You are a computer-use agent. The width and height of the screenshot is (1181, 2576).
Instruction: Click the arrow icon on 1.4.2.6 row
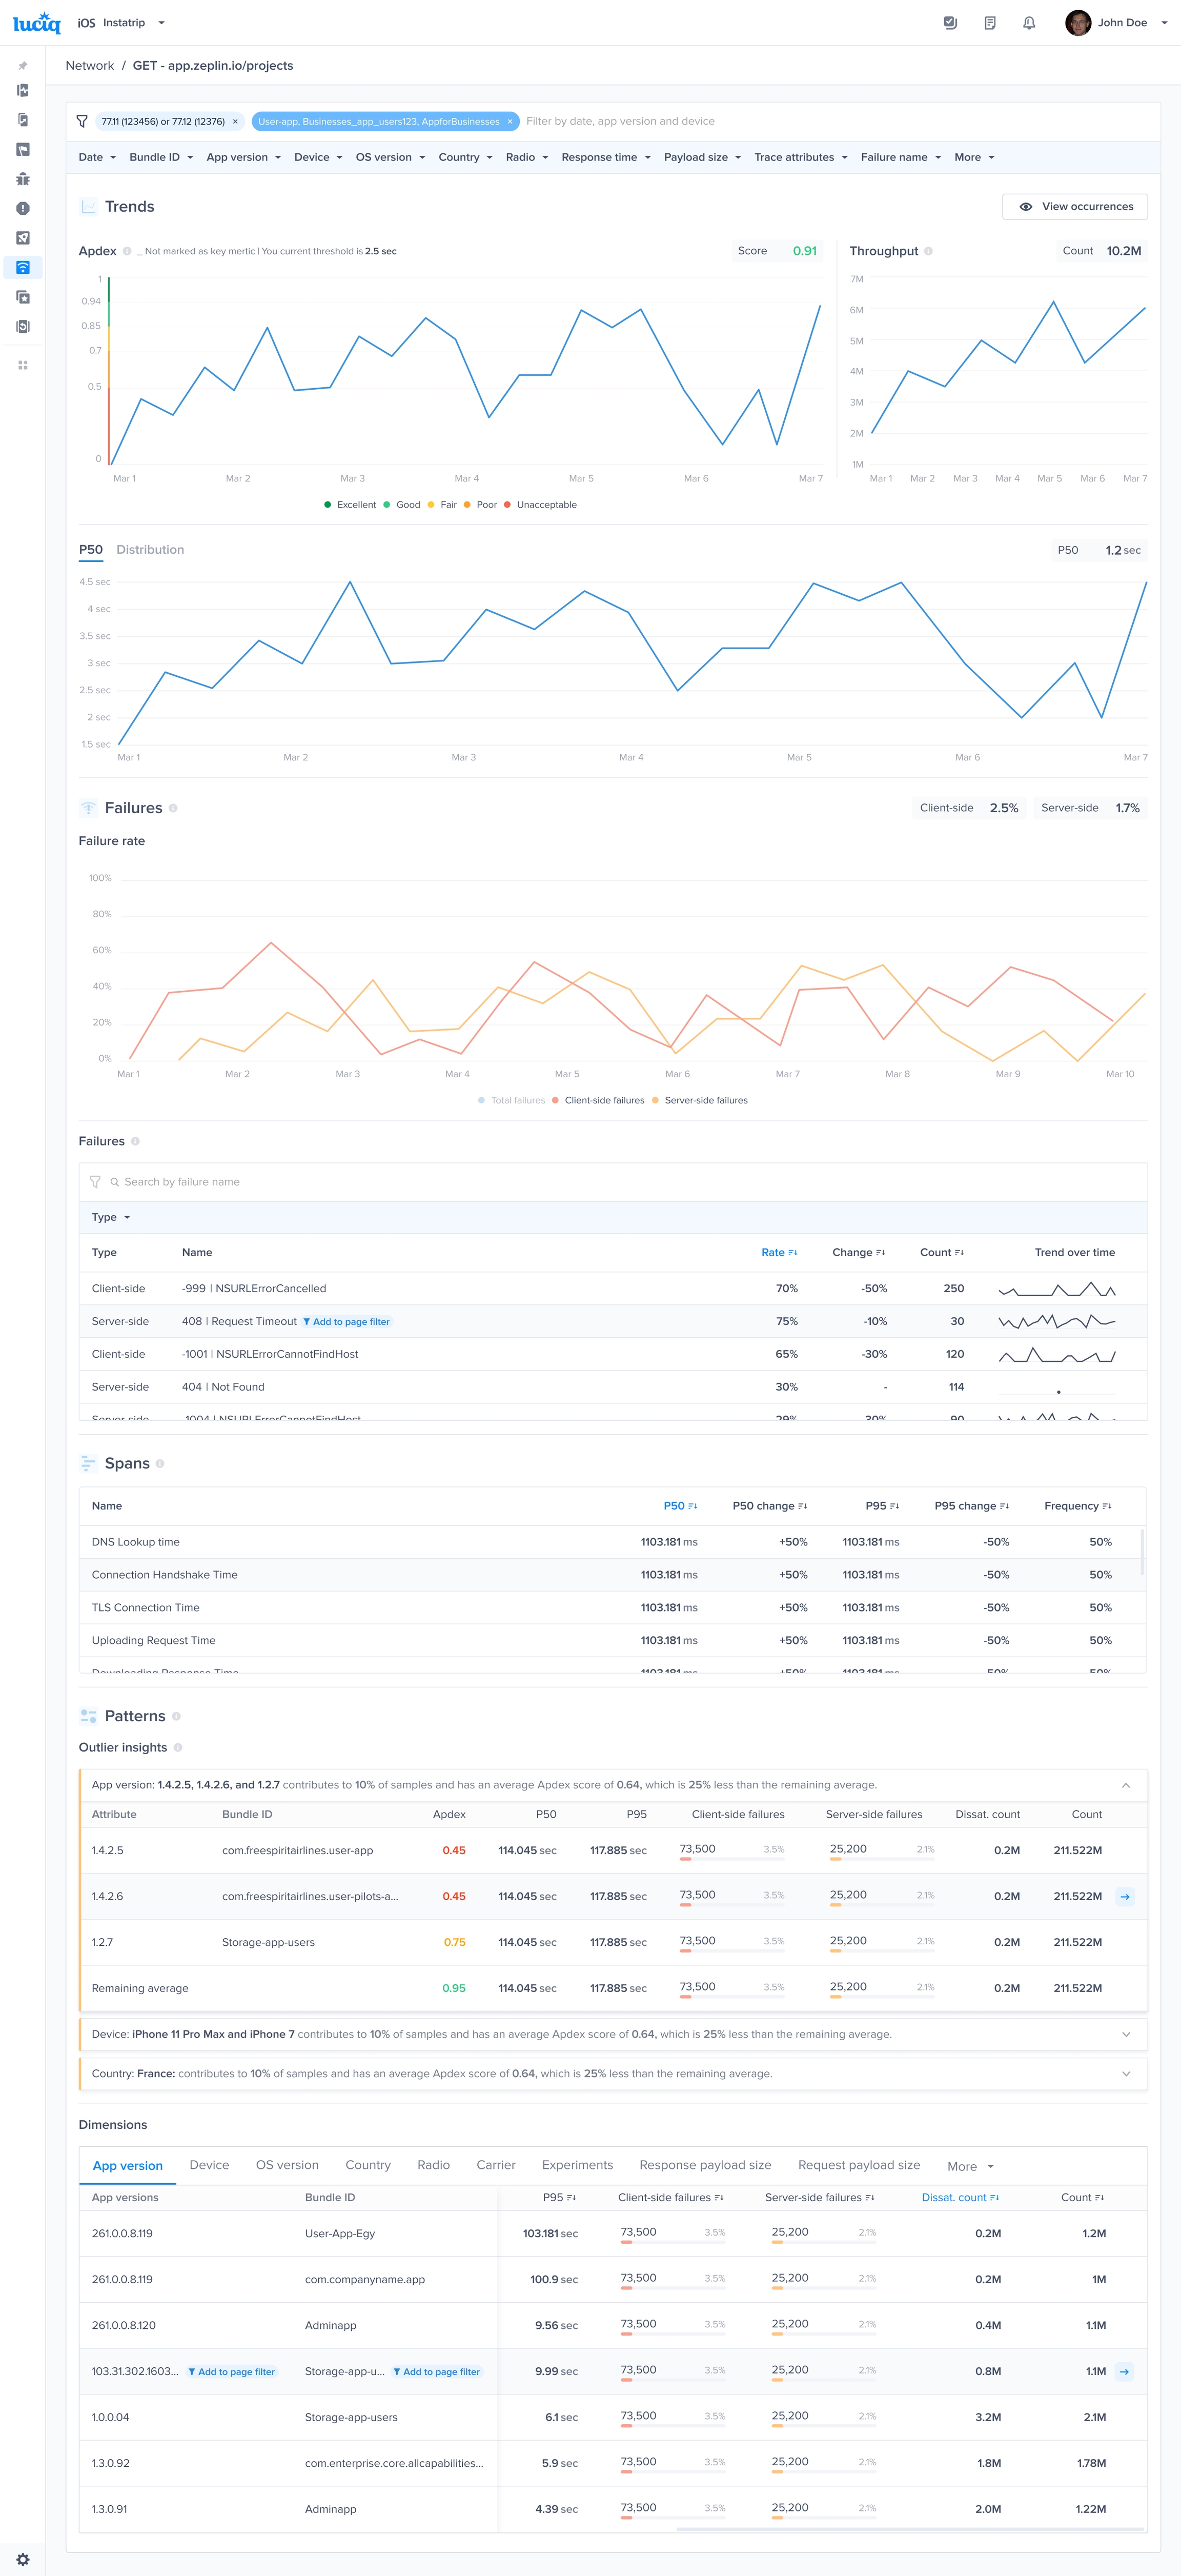(x=1124, y=1896)
